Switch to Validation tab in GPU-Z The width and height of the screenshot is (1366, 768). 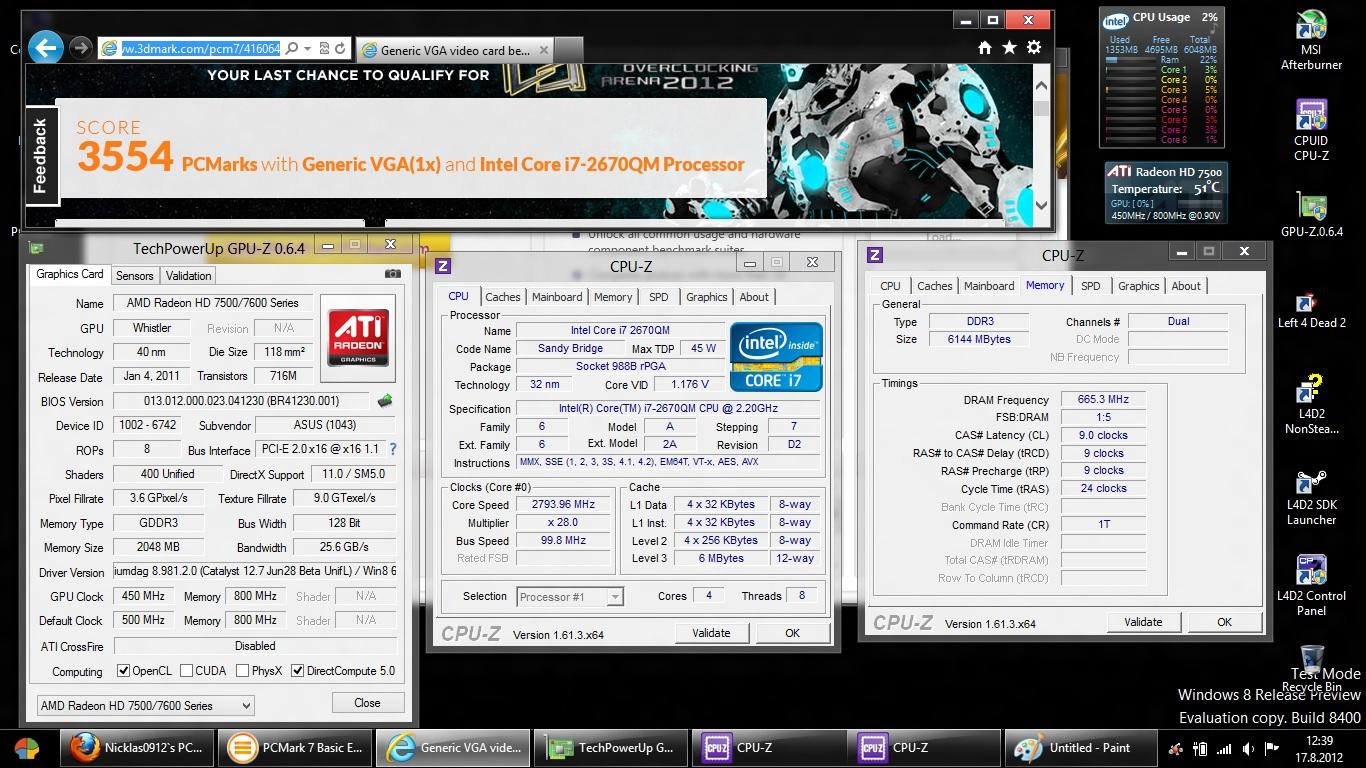pyautogui.click(x=188, y=276)
